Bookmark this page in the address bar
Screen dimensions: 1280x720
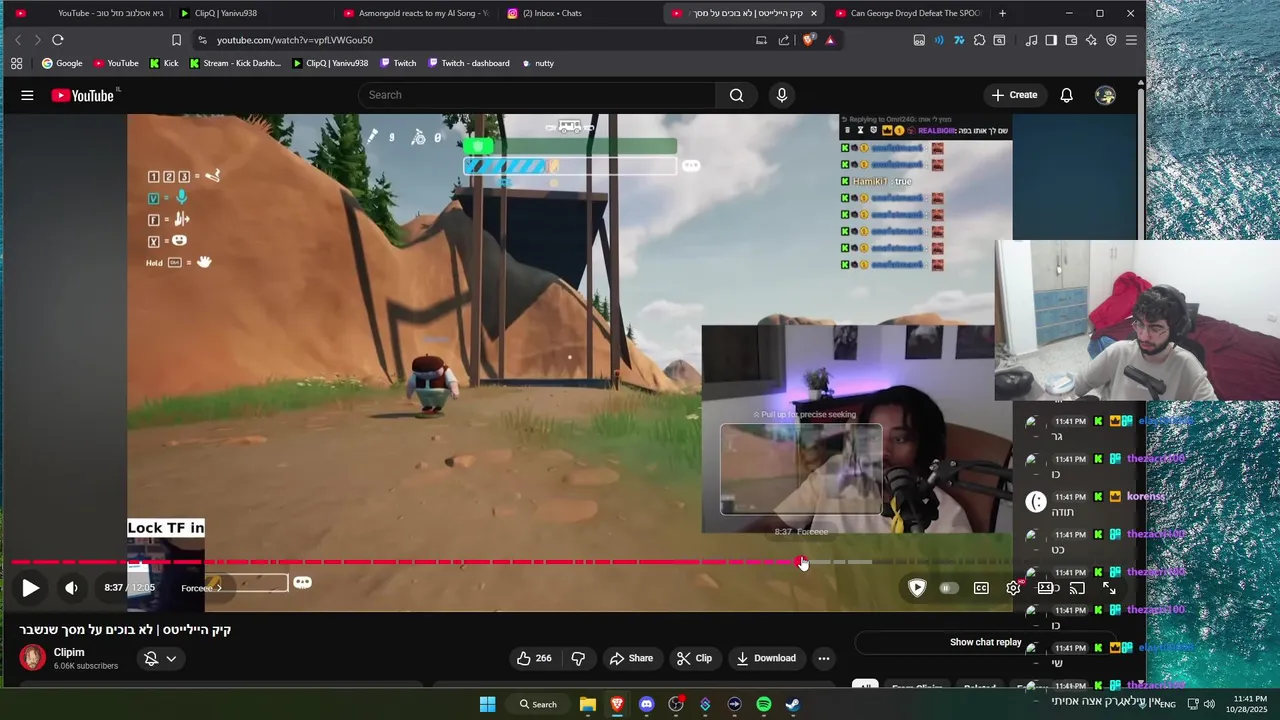click(176, 40)
